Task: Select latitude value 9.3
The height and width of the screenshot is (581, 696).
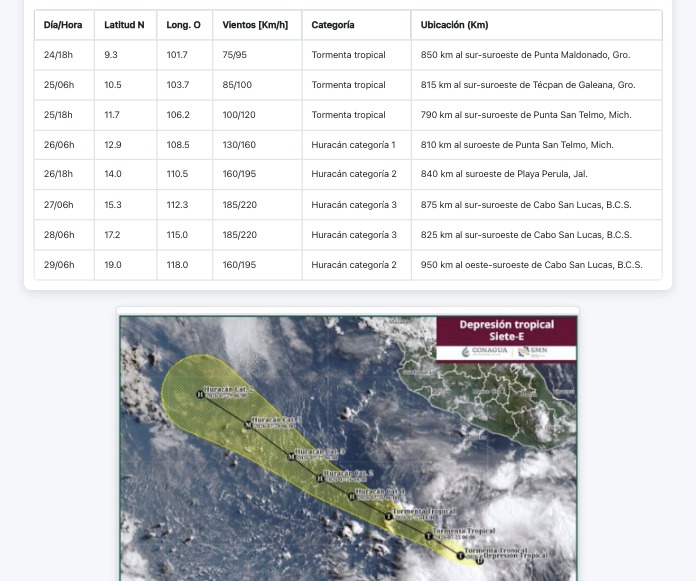Action: pyautogui.click(x=111, y=55)
